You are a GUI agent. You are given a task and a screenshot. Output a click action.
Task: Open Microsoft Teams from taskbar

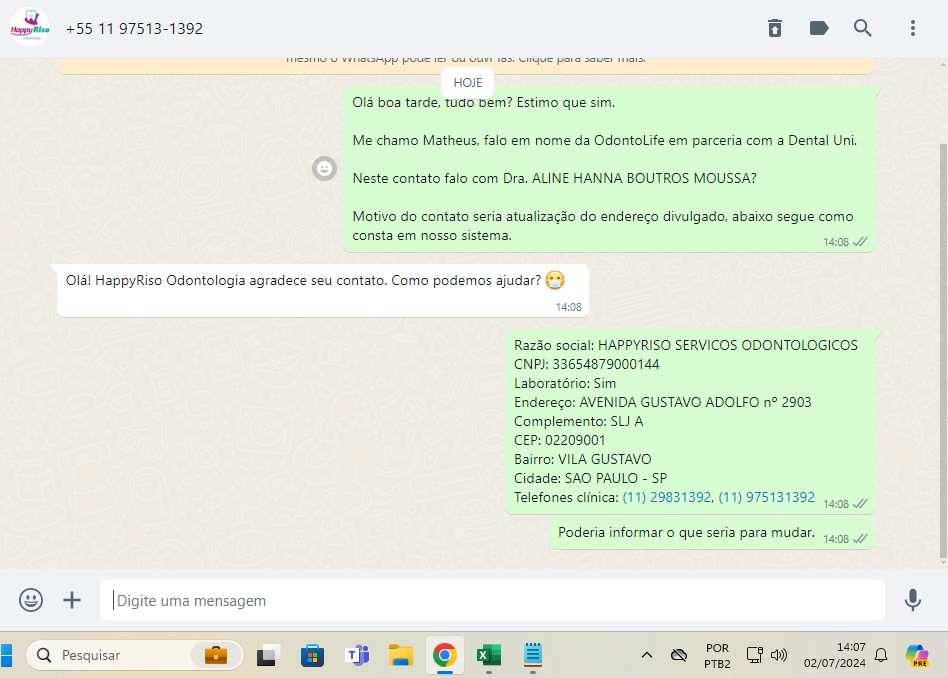pyautogui.click(x=357, y=655)
